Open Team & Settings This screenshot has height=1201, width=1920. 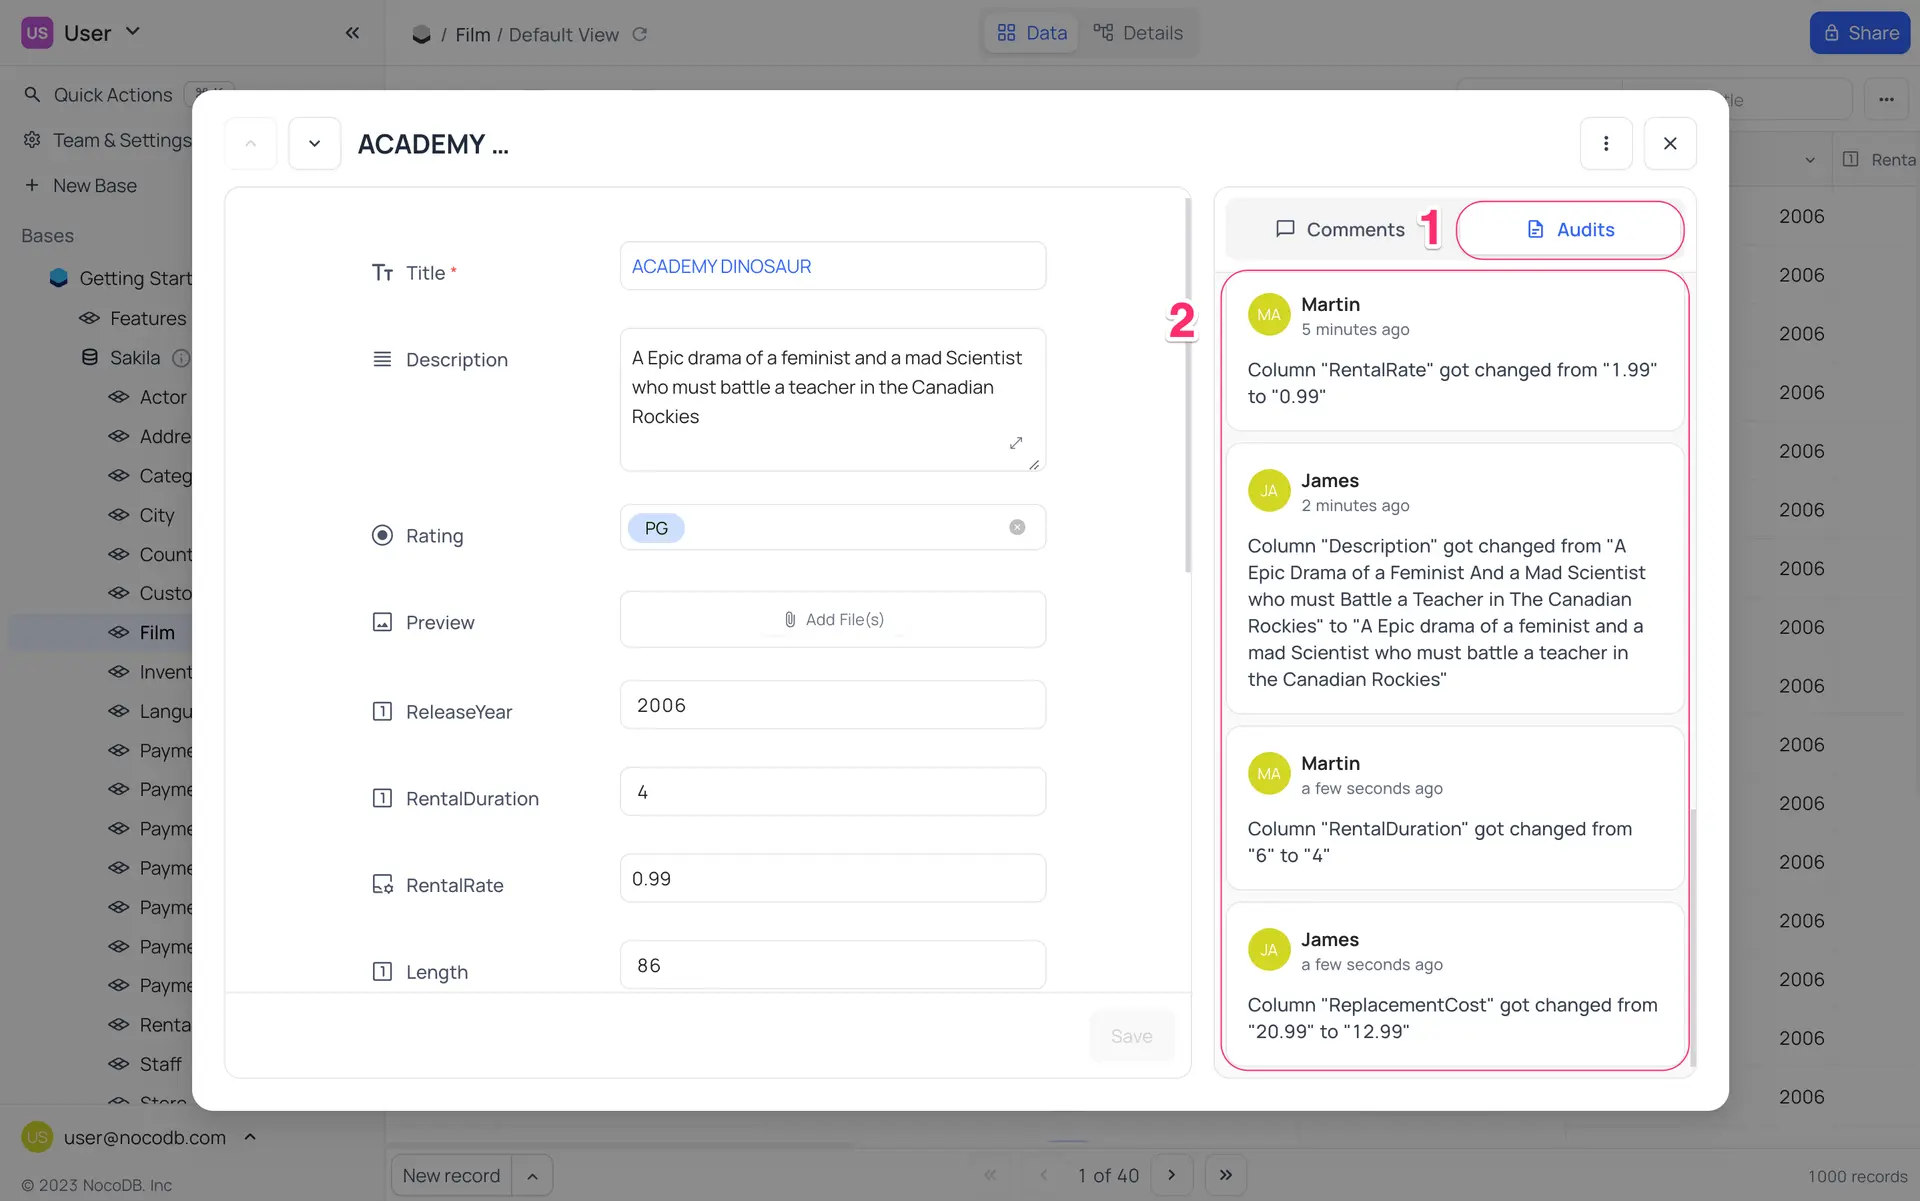pos(122,140)
